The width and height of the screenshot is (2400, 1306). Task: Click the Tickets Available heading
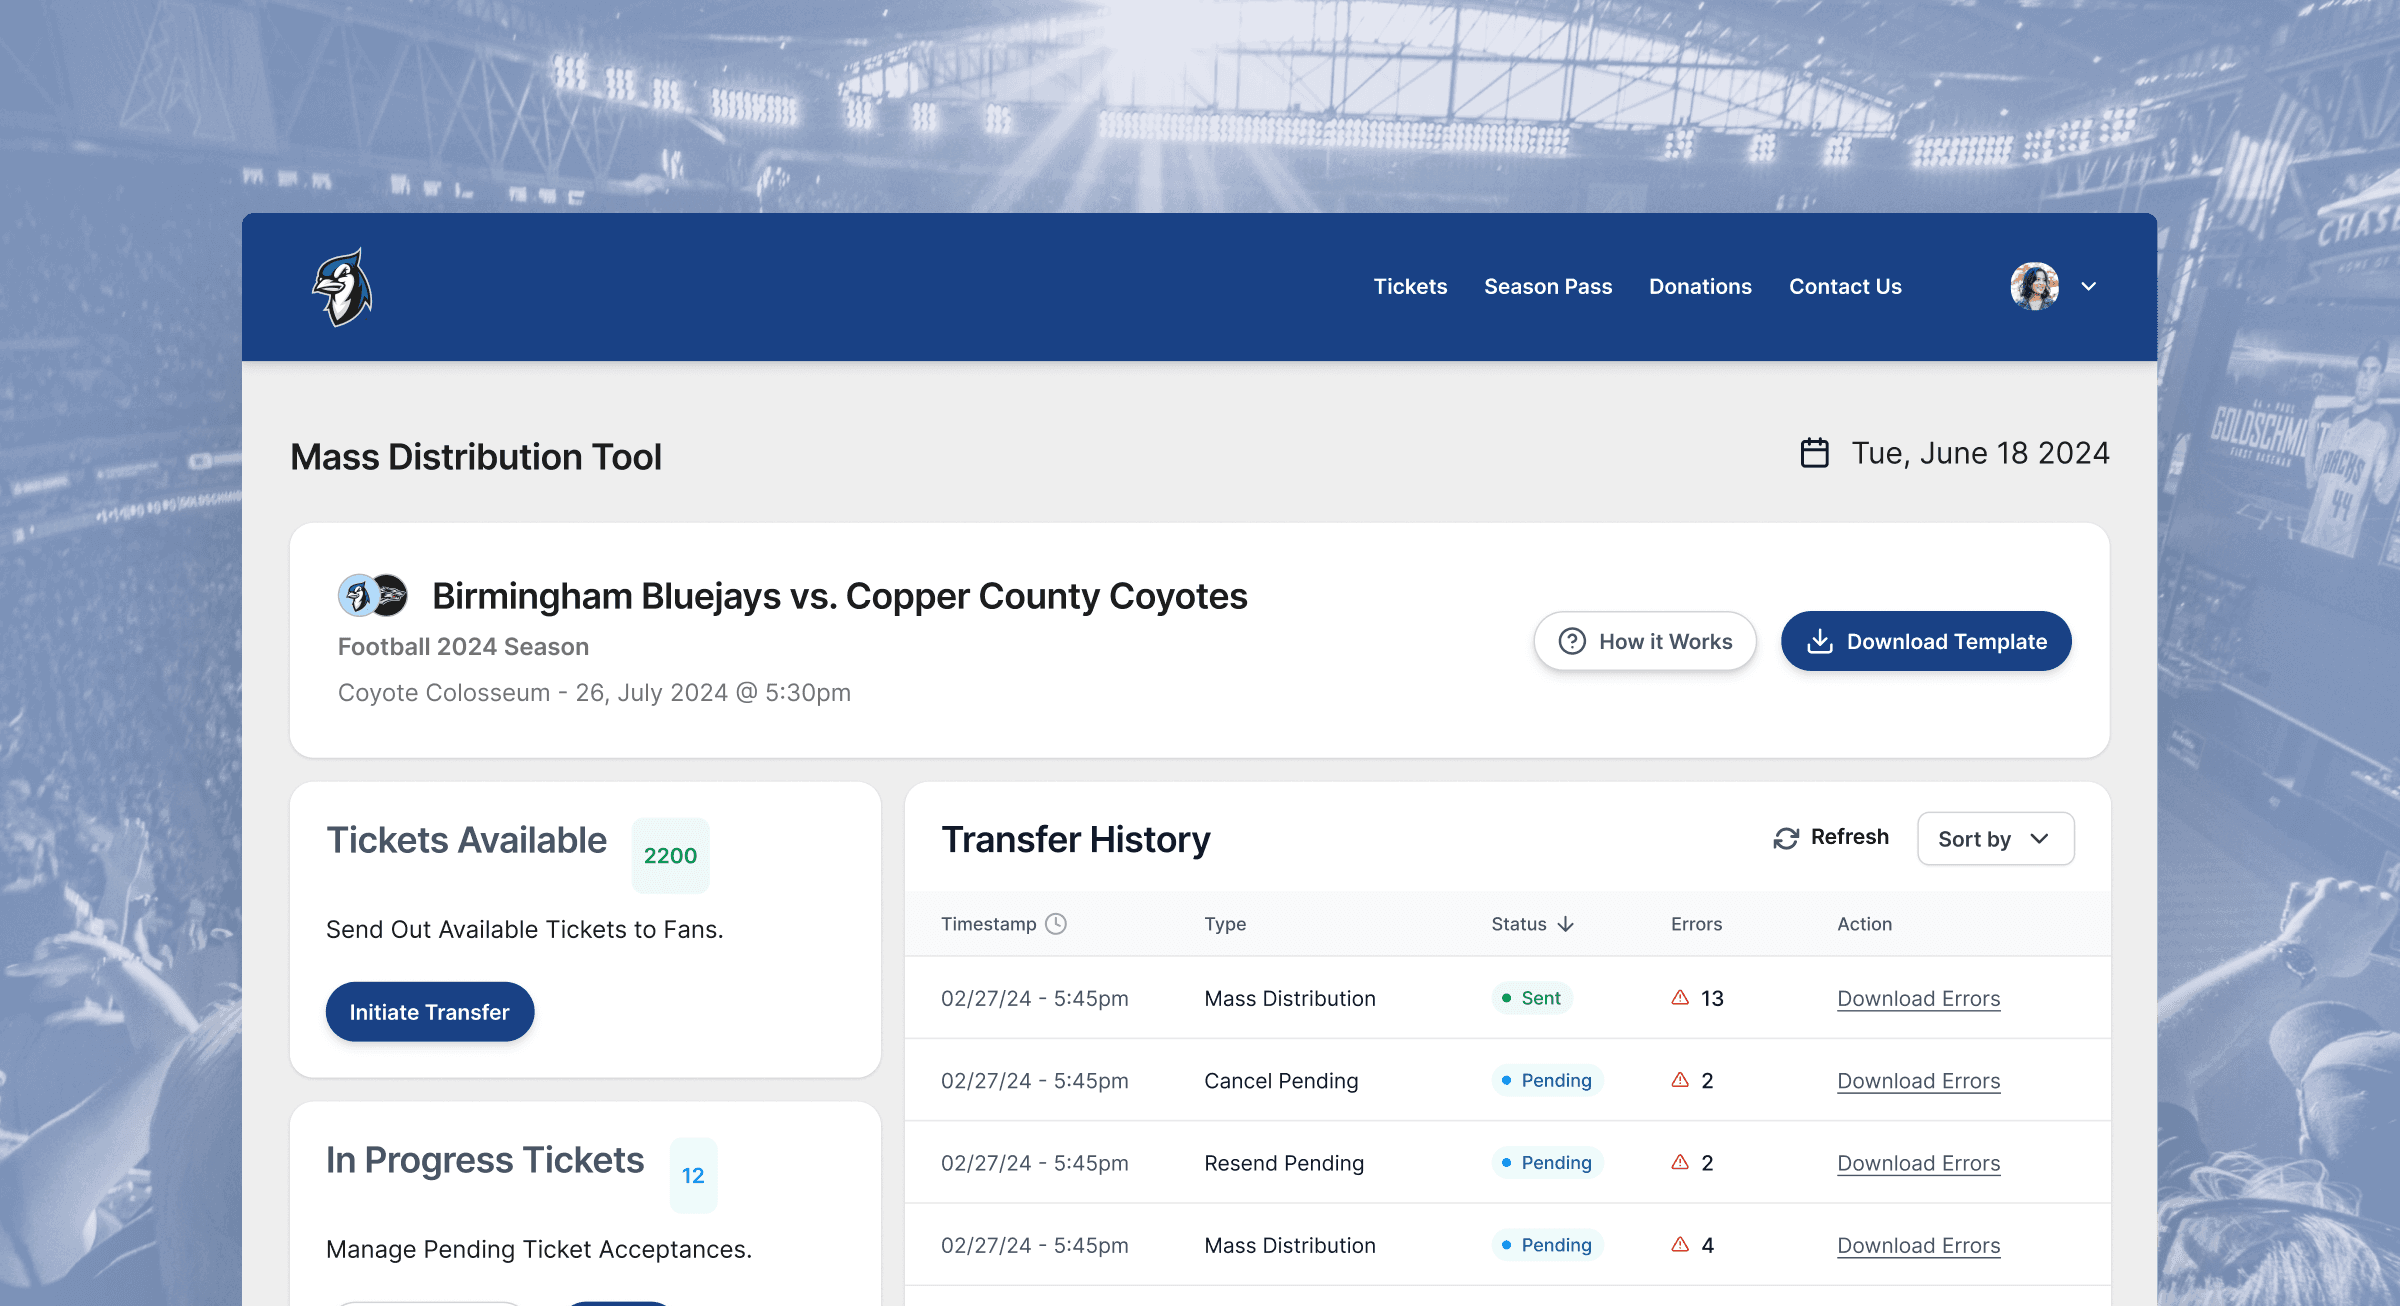(x=467, y=841)
